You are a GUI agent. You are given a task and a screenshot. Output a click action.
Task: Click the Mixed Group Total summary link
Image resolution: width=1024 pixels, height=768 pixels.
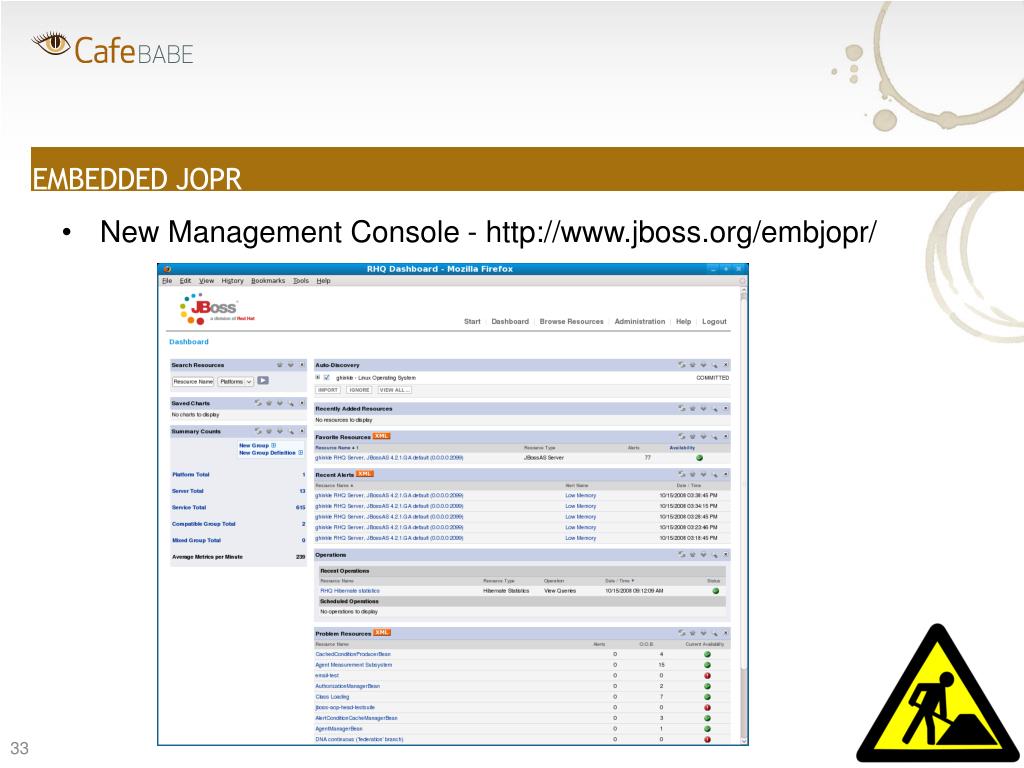196,540
